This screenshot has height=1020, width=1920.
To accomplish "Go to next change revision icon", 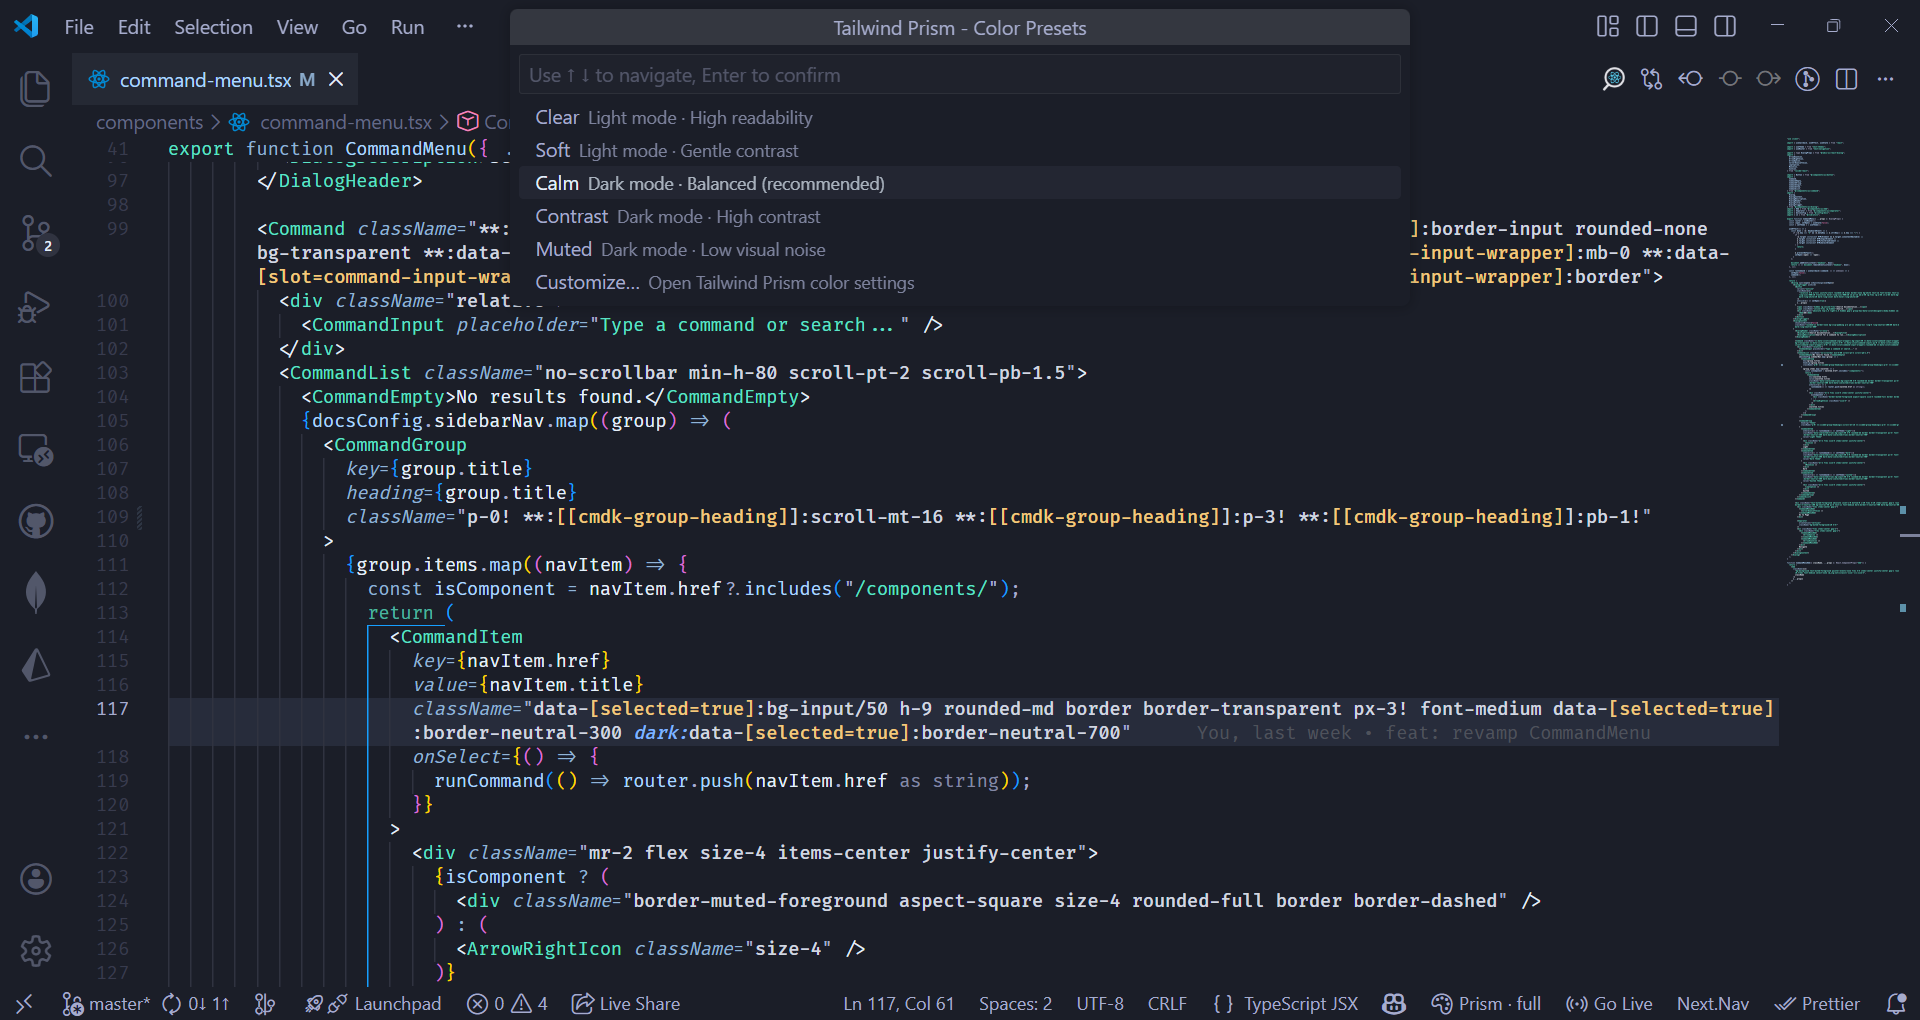I will coord(1769,79).
